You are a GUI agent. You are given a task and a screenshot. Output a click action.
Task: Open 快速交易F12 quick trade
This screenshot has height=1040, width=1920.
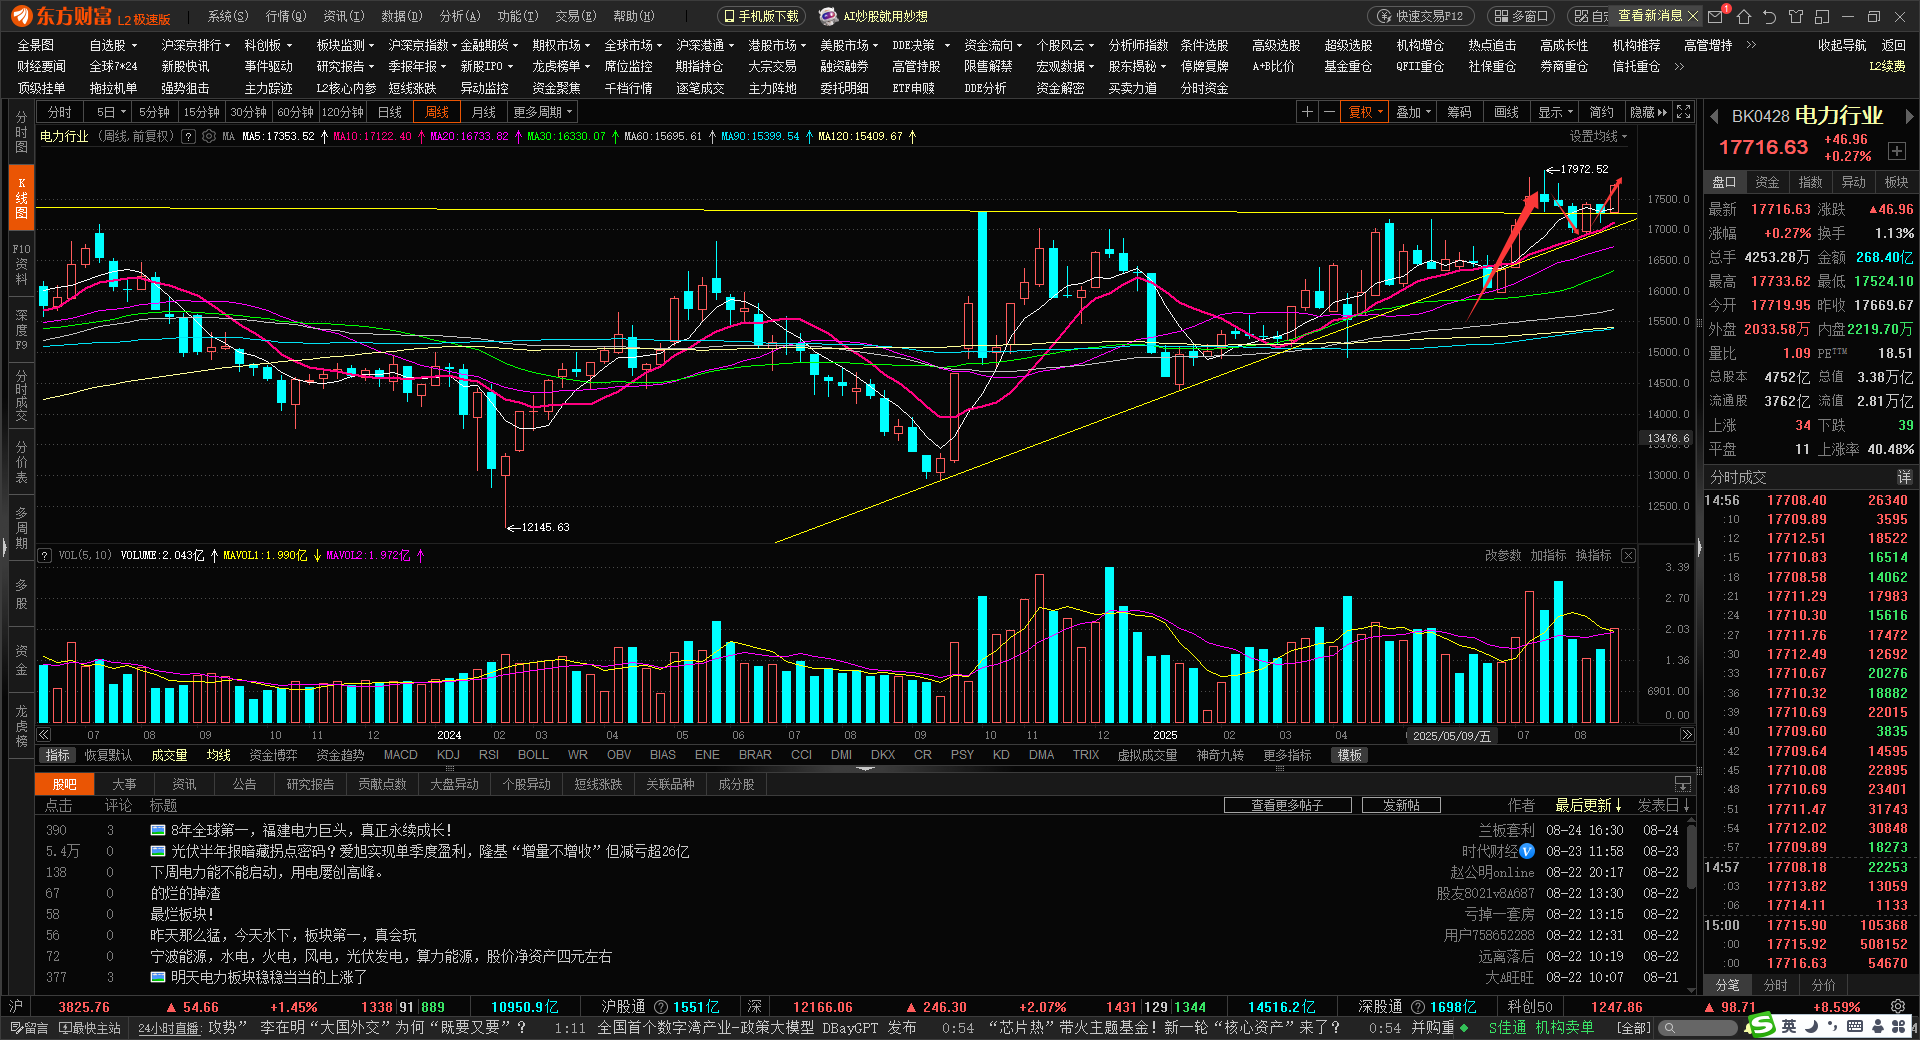click(x=1420, y=16)
